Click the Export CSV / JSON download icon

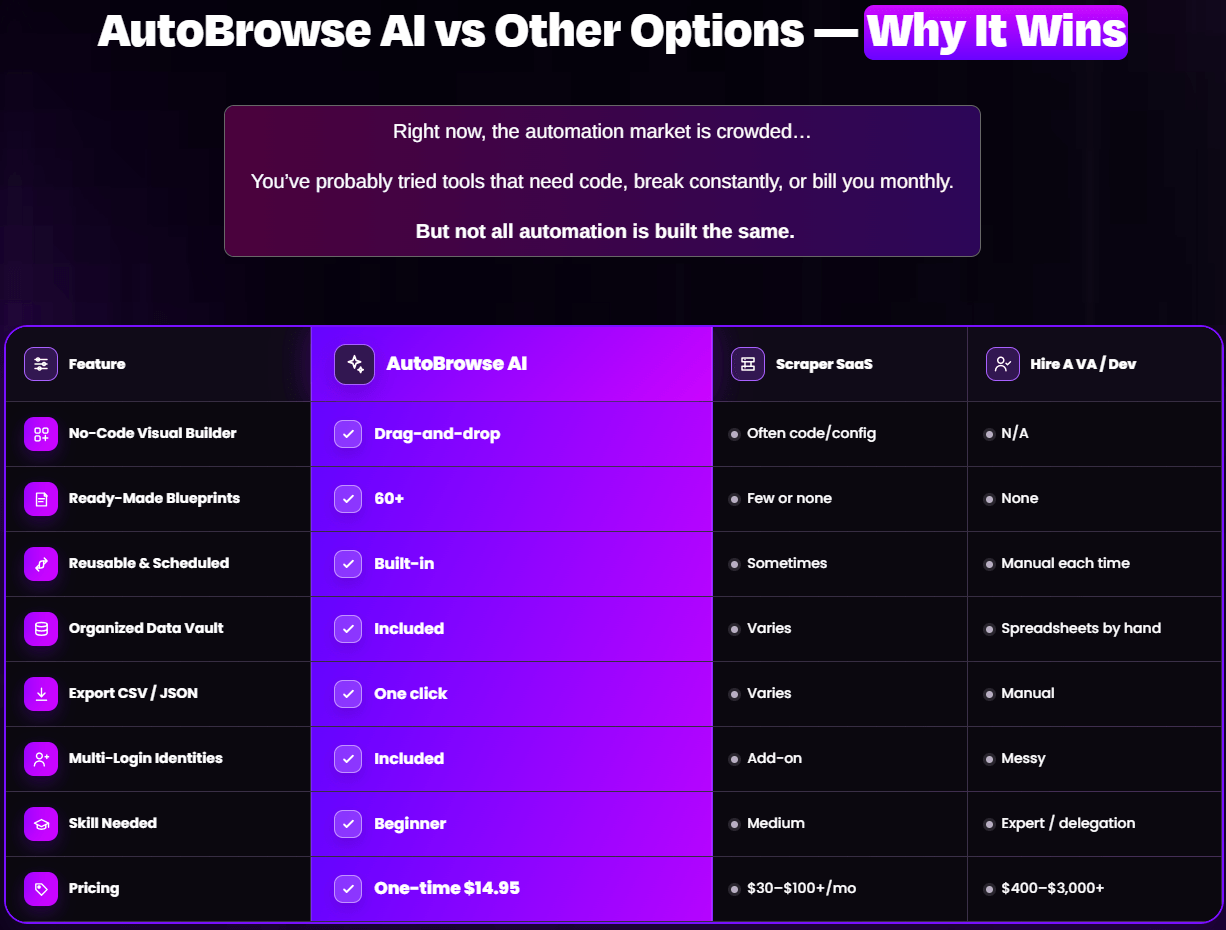[x=41, y=694]
